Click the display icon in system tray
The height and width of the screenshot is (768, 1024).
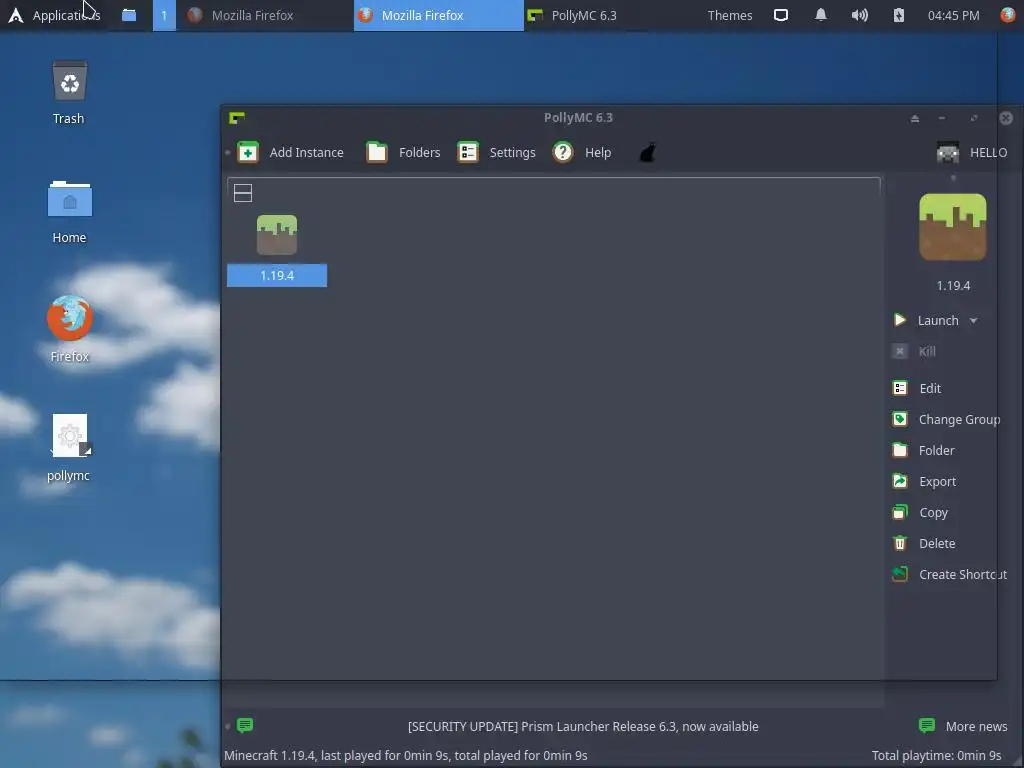tap(780, 15)
